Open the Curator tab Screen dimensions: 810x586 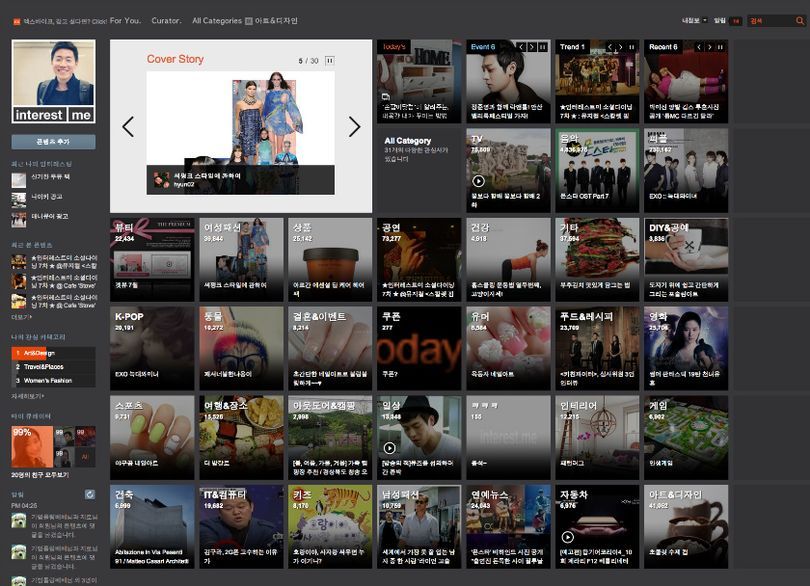click(166, 21)
